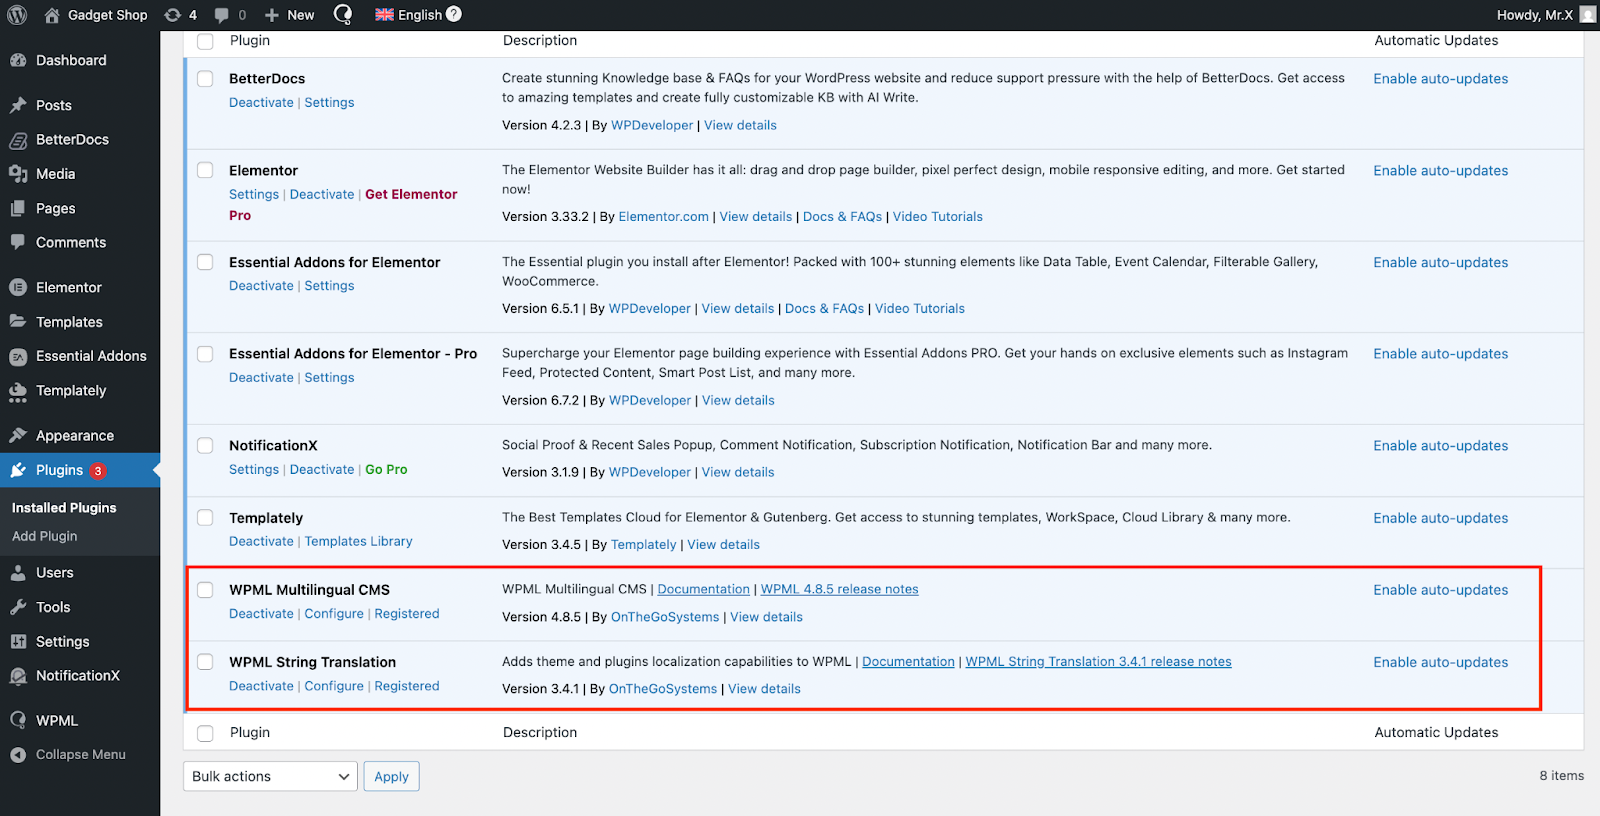Click the '8 items' count text
Viewport: 1600px width, 816px height.
click(x=1561, y=776)
